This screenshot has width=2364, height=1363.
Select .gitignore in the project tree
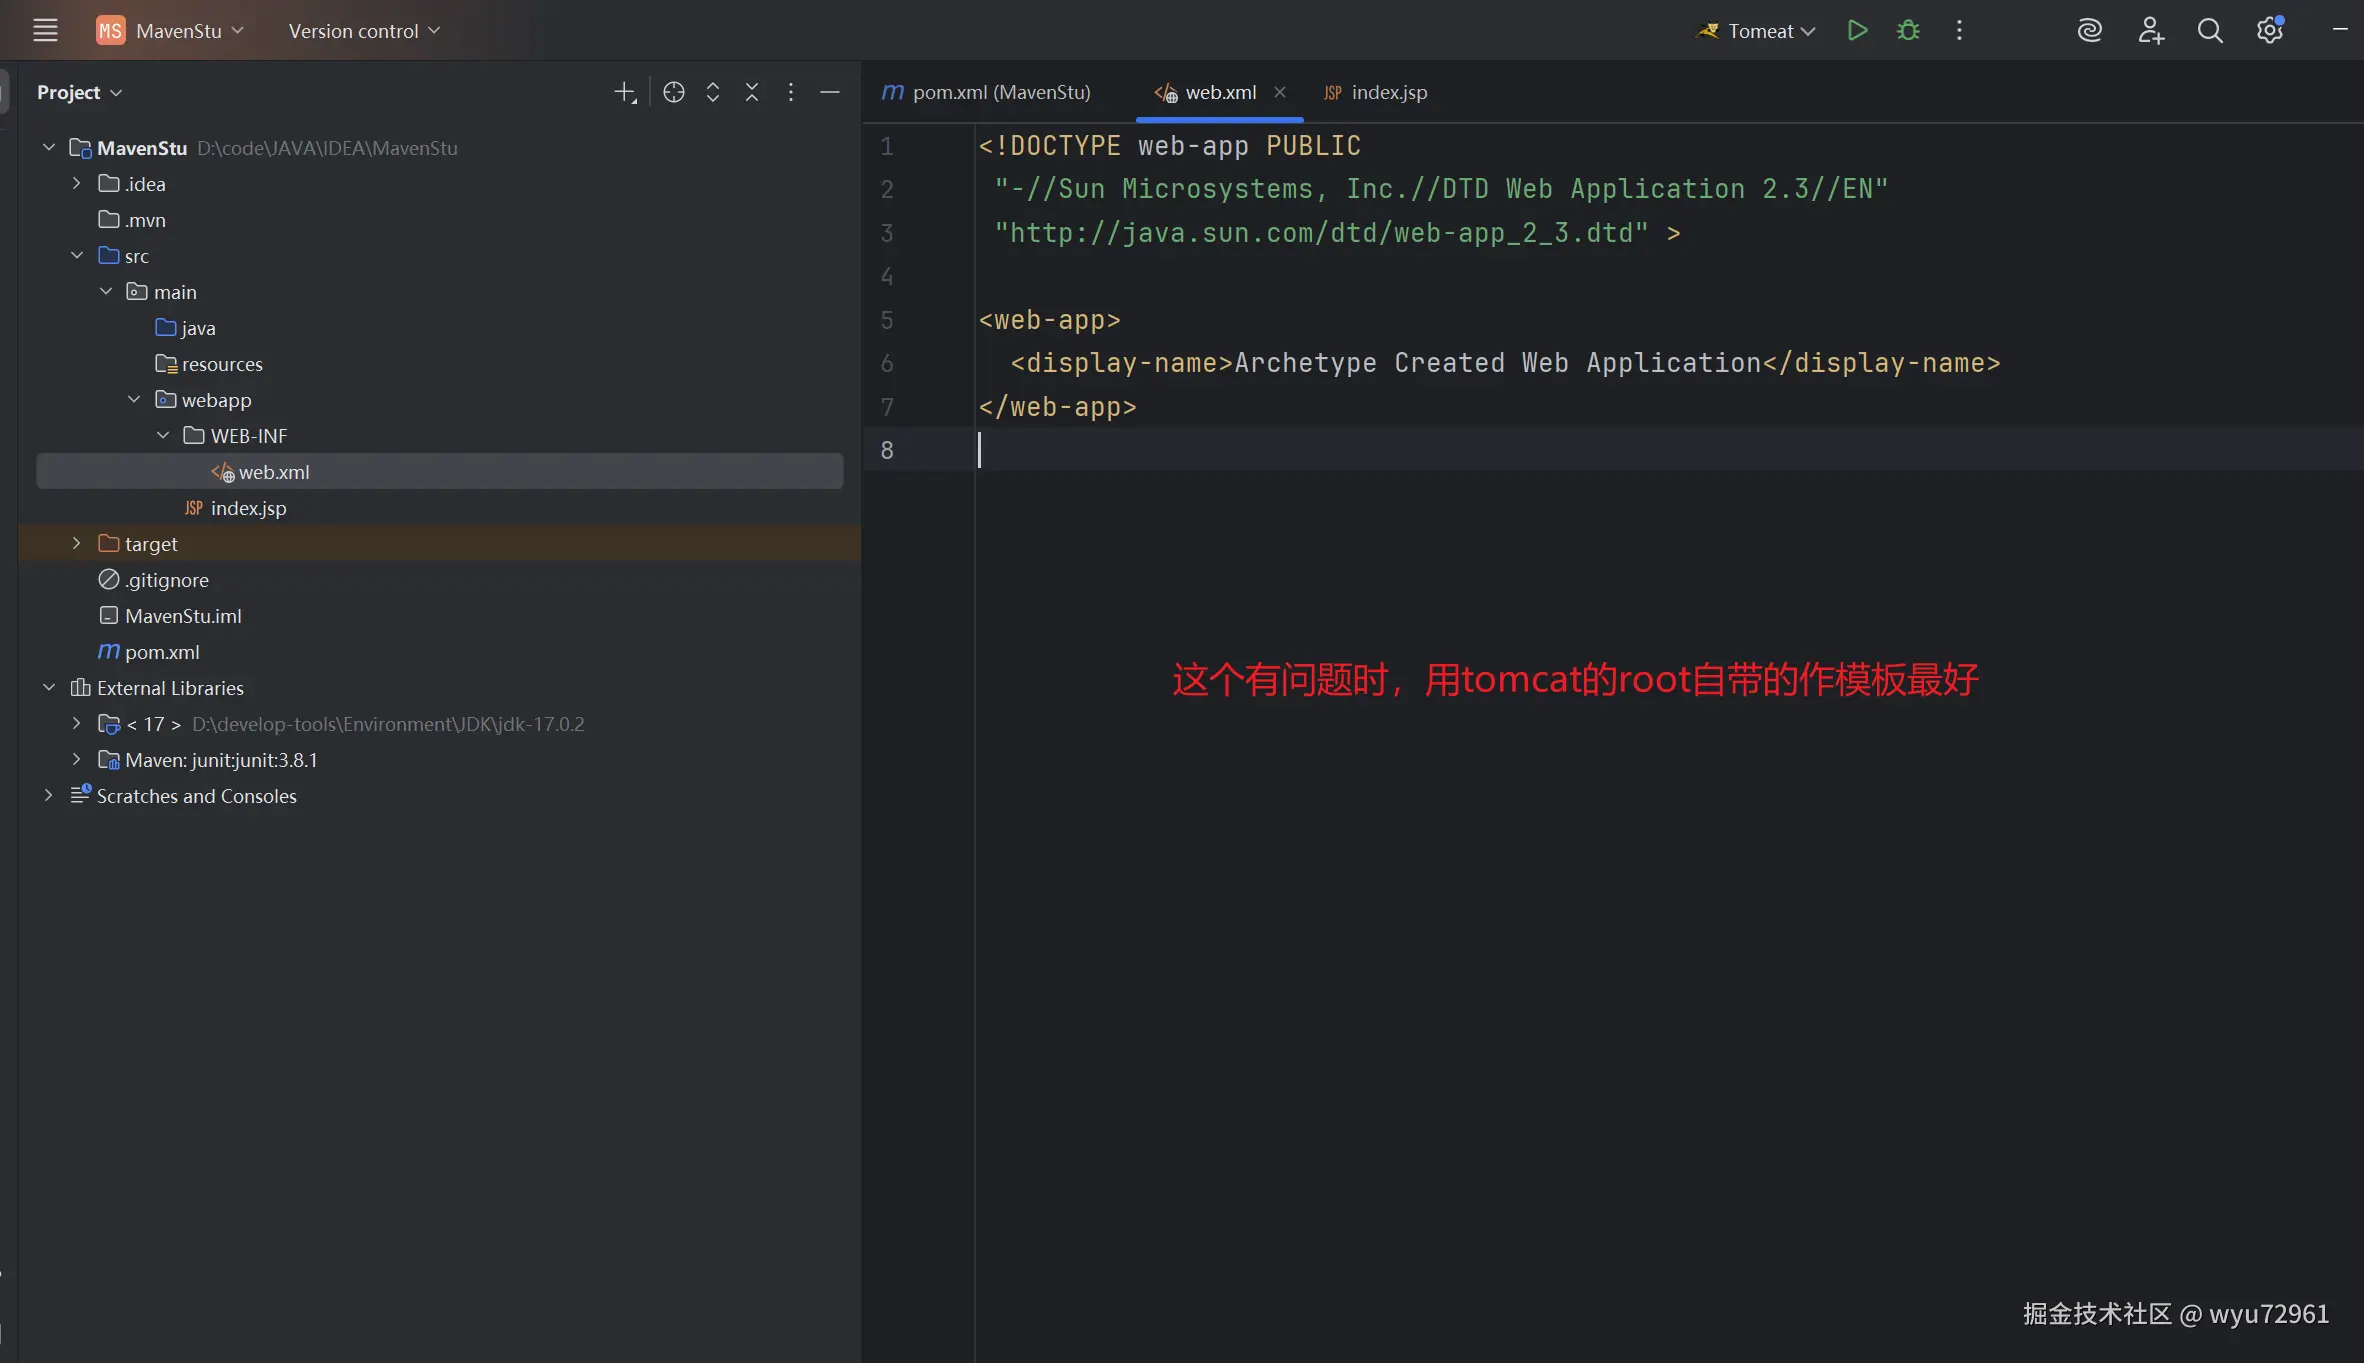(x=166, y=580)
